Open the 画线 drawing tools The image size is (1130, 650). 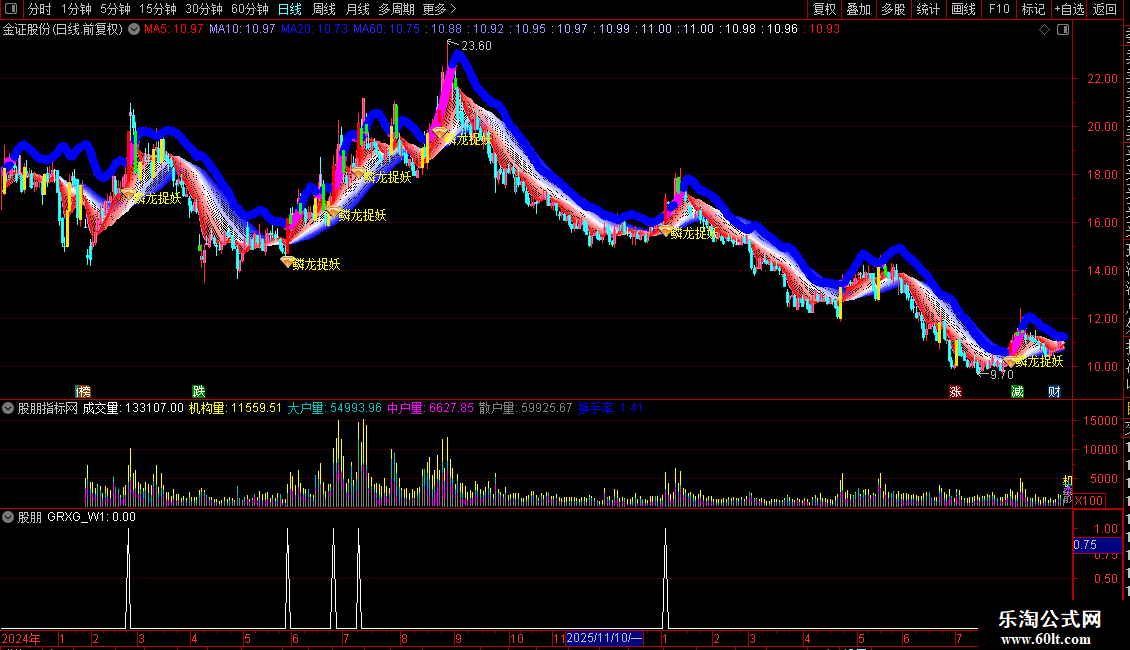(x=963, y=9)
